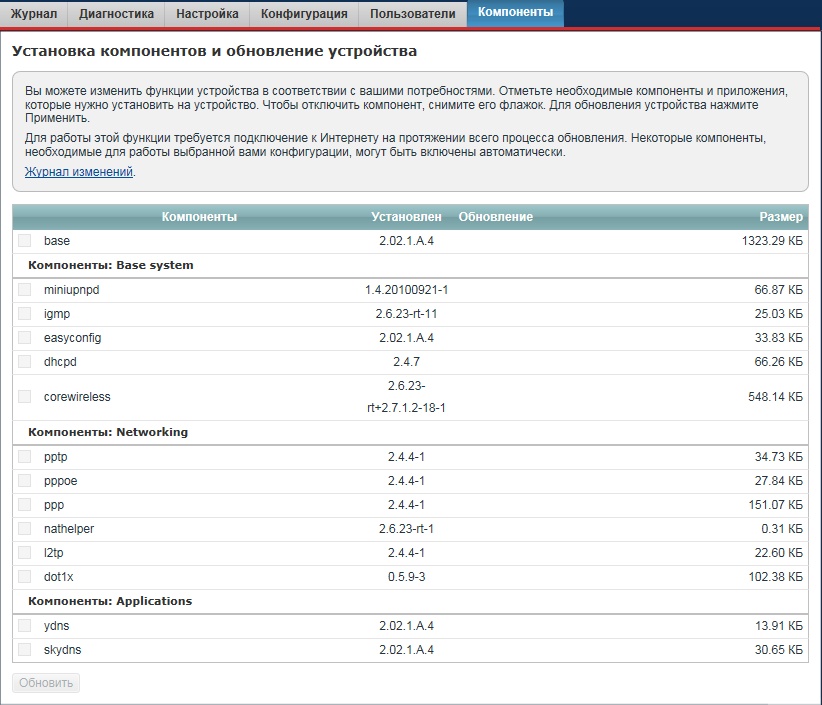
Task: Tick the easyconfig checkbox
Action: pyautogui.click(x=24, y=338)
